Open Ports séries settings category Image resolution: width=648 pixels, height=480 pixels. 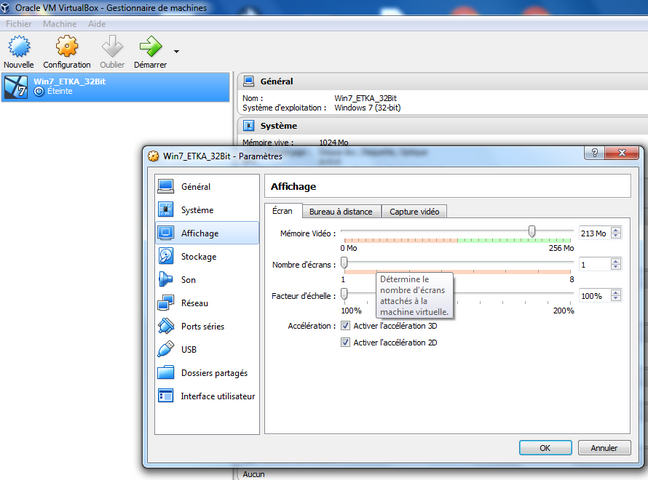point(207,326)
